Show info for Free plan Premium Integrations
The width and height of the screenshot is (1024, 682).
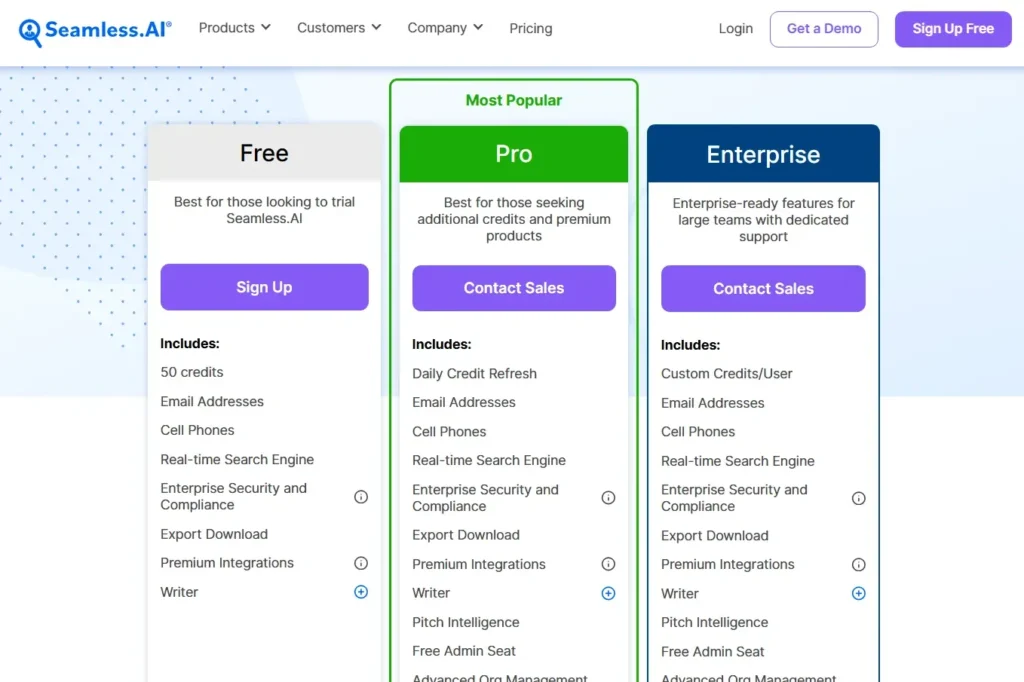click(360, 563)
